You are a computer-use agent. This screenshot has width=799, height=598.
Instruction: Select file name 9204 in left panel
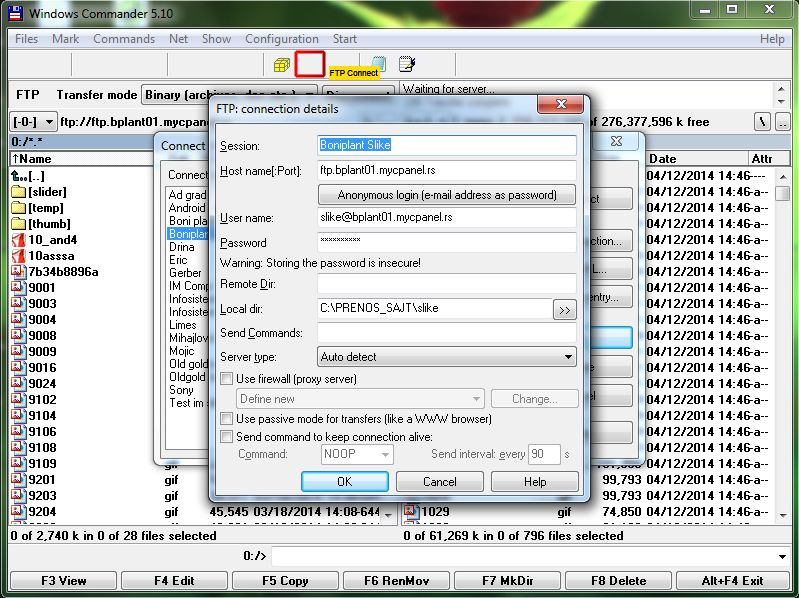point(42,511)
